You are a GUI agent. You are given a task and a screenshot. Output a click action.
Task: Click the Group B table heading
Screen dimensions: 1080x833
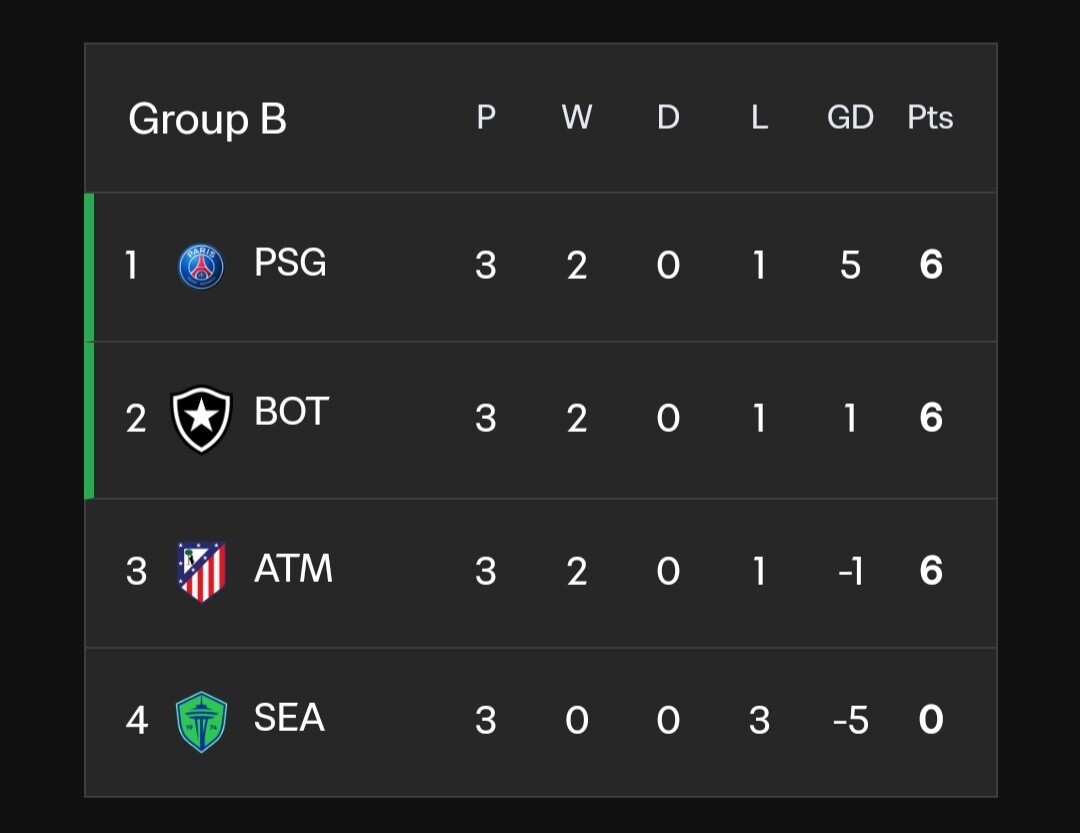point(207,119)
